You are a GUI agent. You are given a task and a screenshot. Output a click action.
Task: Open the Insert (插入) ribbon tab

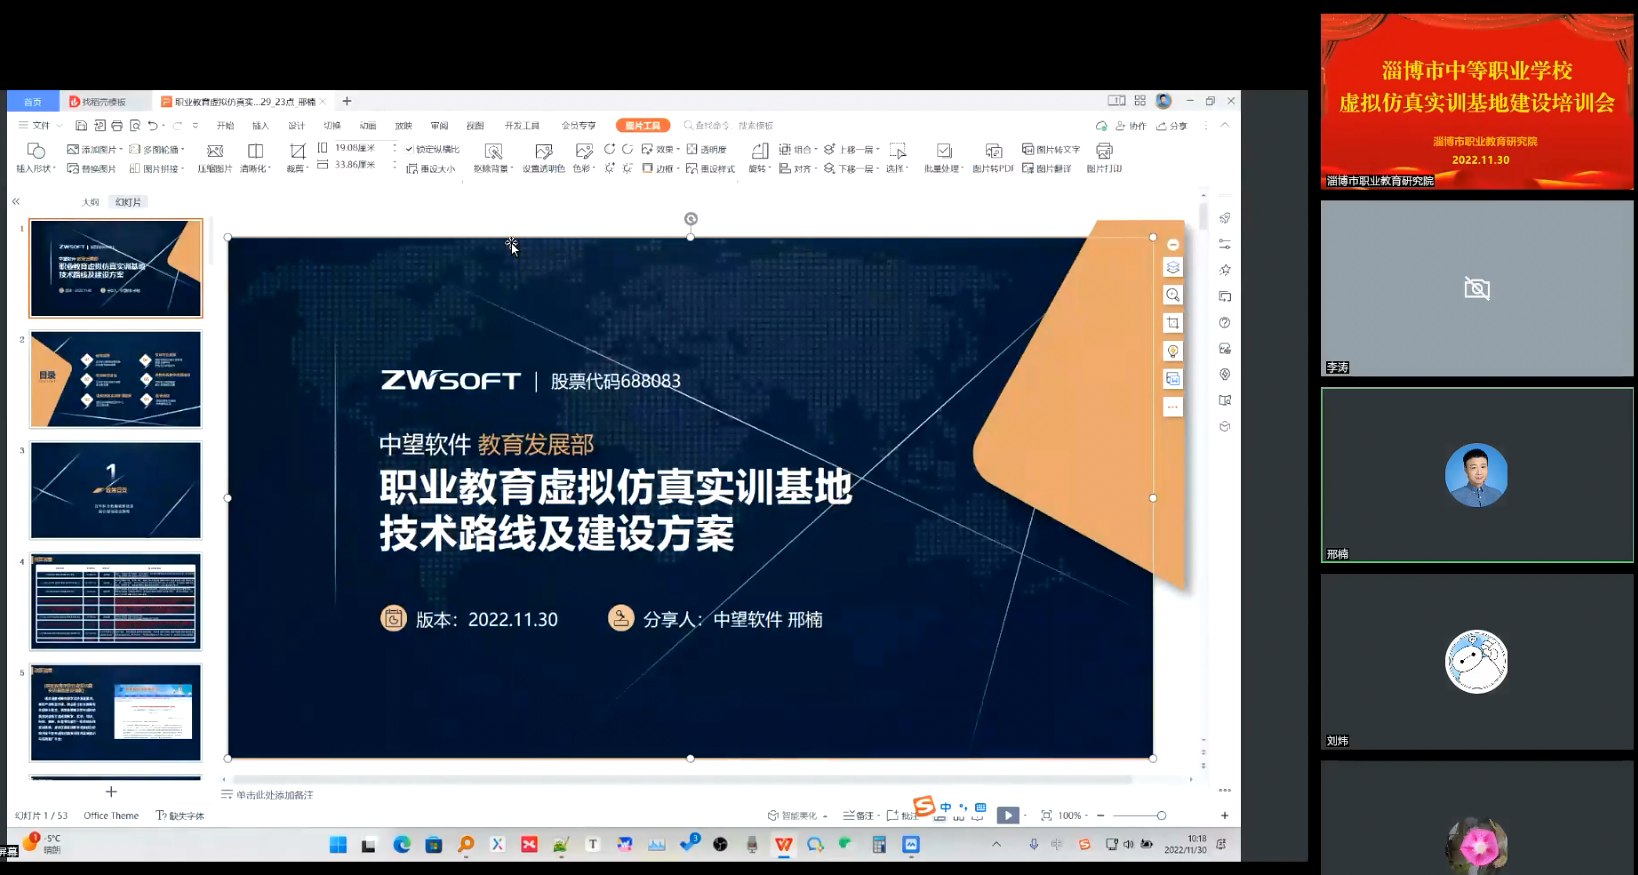tap(260, 125)
